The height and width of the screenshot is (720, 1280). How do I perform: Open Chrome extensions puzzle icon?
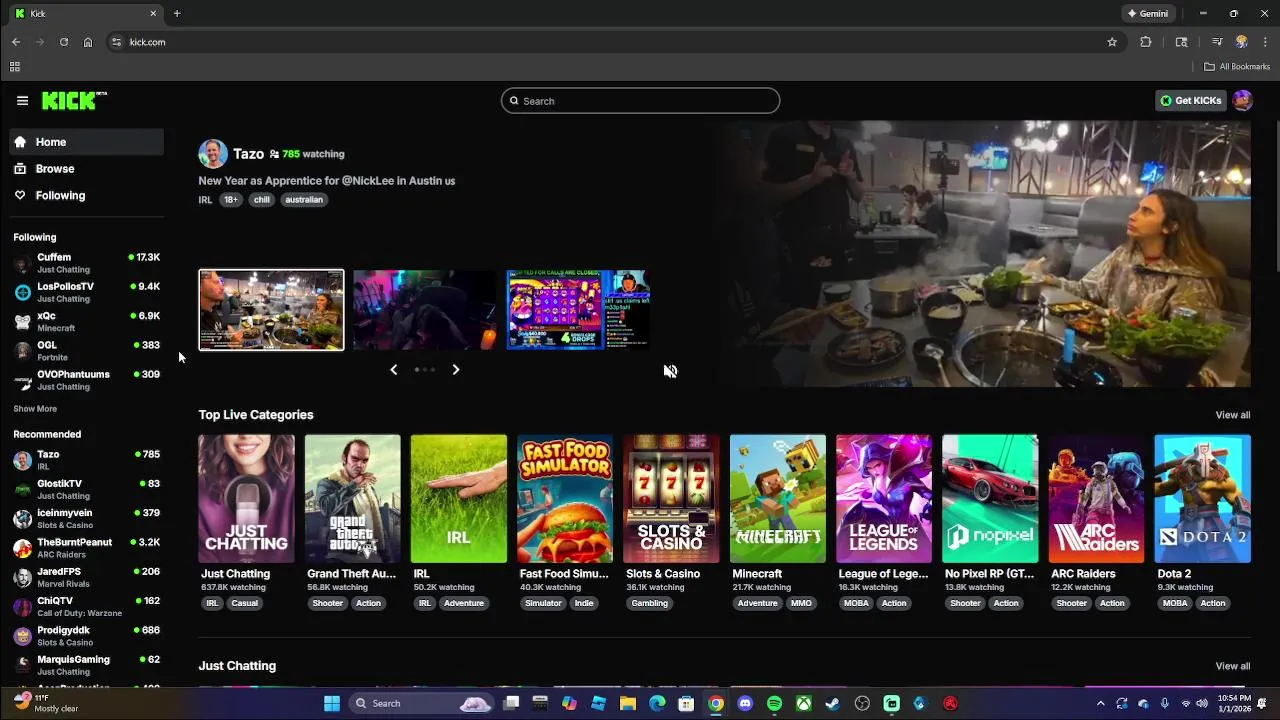pos(1146,42)
